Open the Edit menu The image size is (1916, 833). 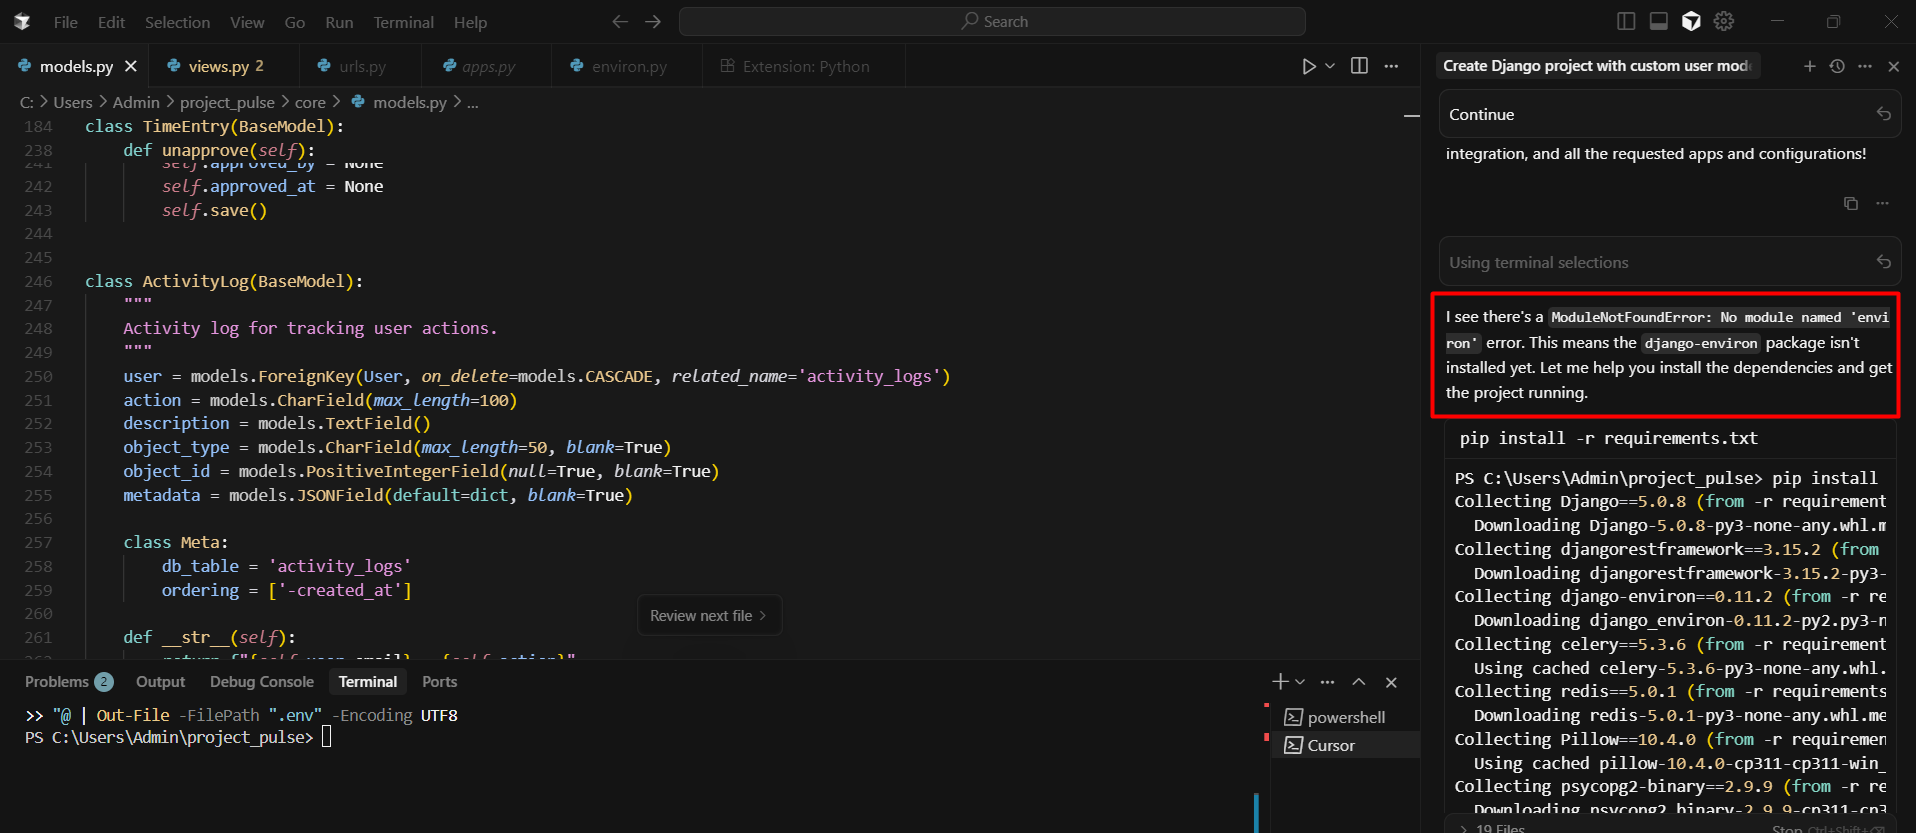tap(111, 22)
